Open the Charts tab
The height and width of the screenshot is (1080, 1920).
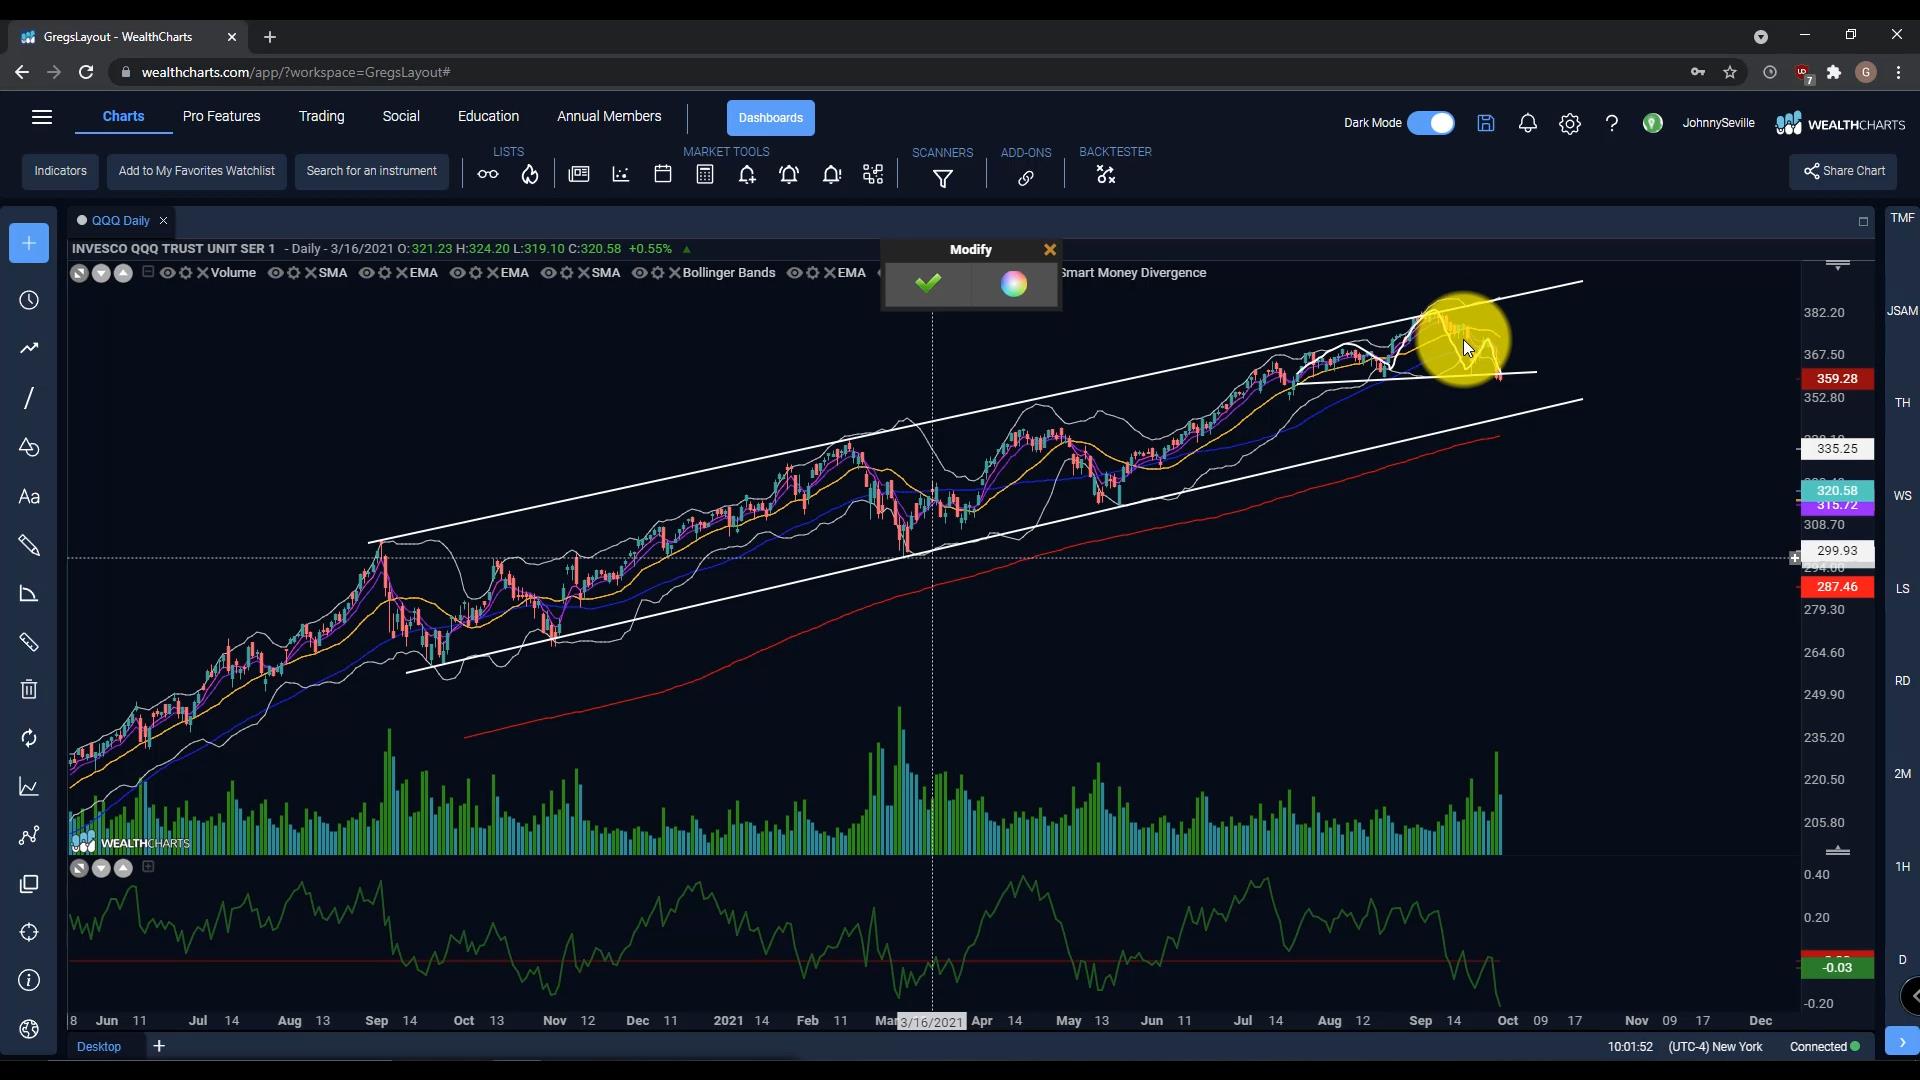pyautogui.click(x=123, y=116)
